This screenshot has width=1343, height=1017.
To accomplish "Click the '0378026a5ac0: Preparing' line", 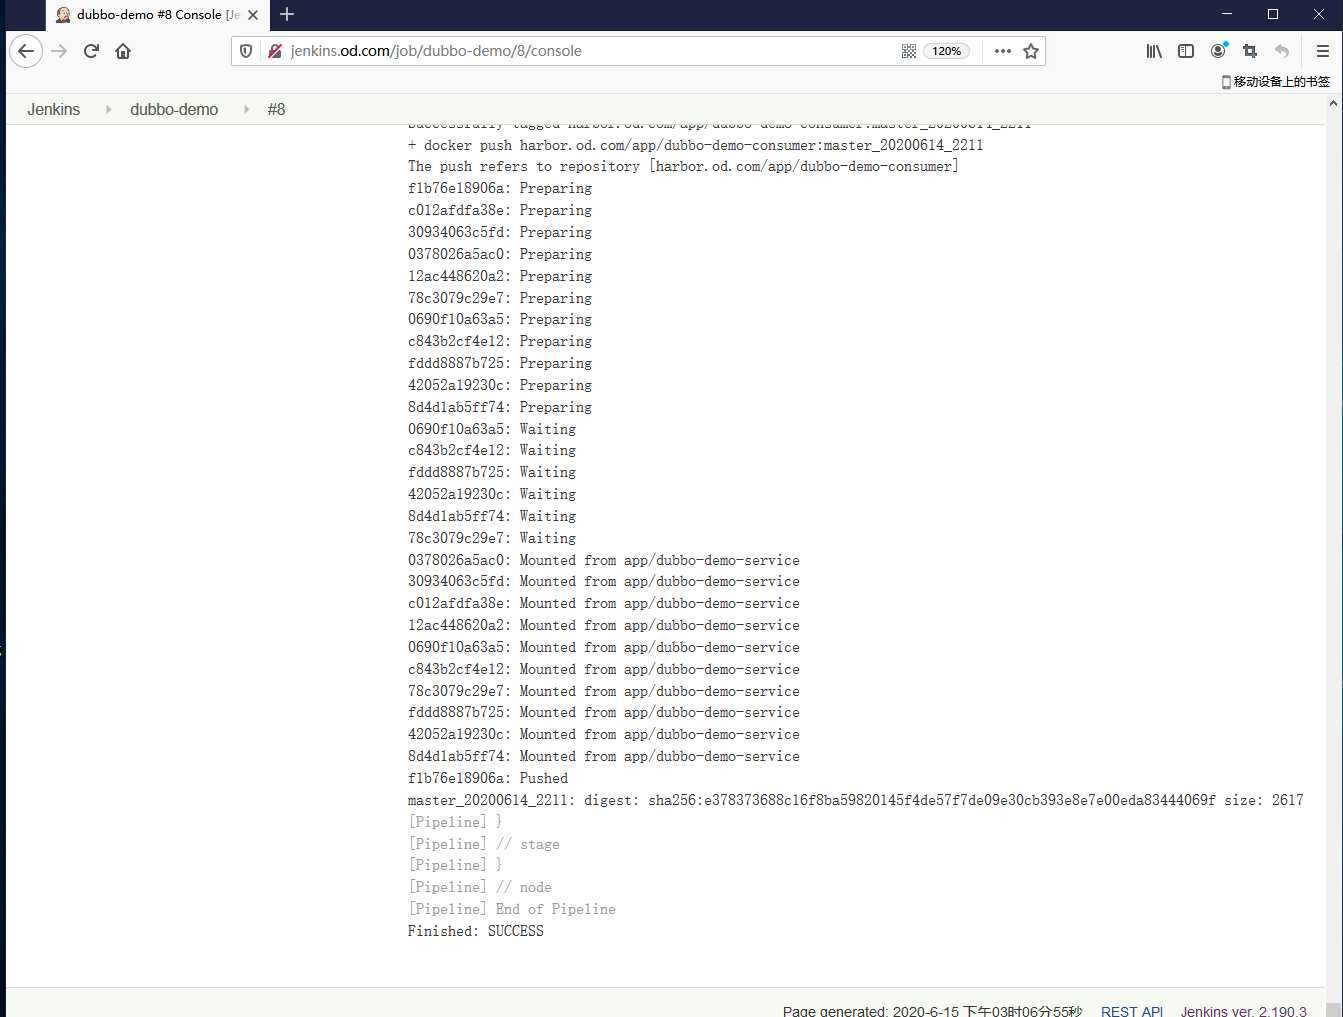I will tap(500, 254).
